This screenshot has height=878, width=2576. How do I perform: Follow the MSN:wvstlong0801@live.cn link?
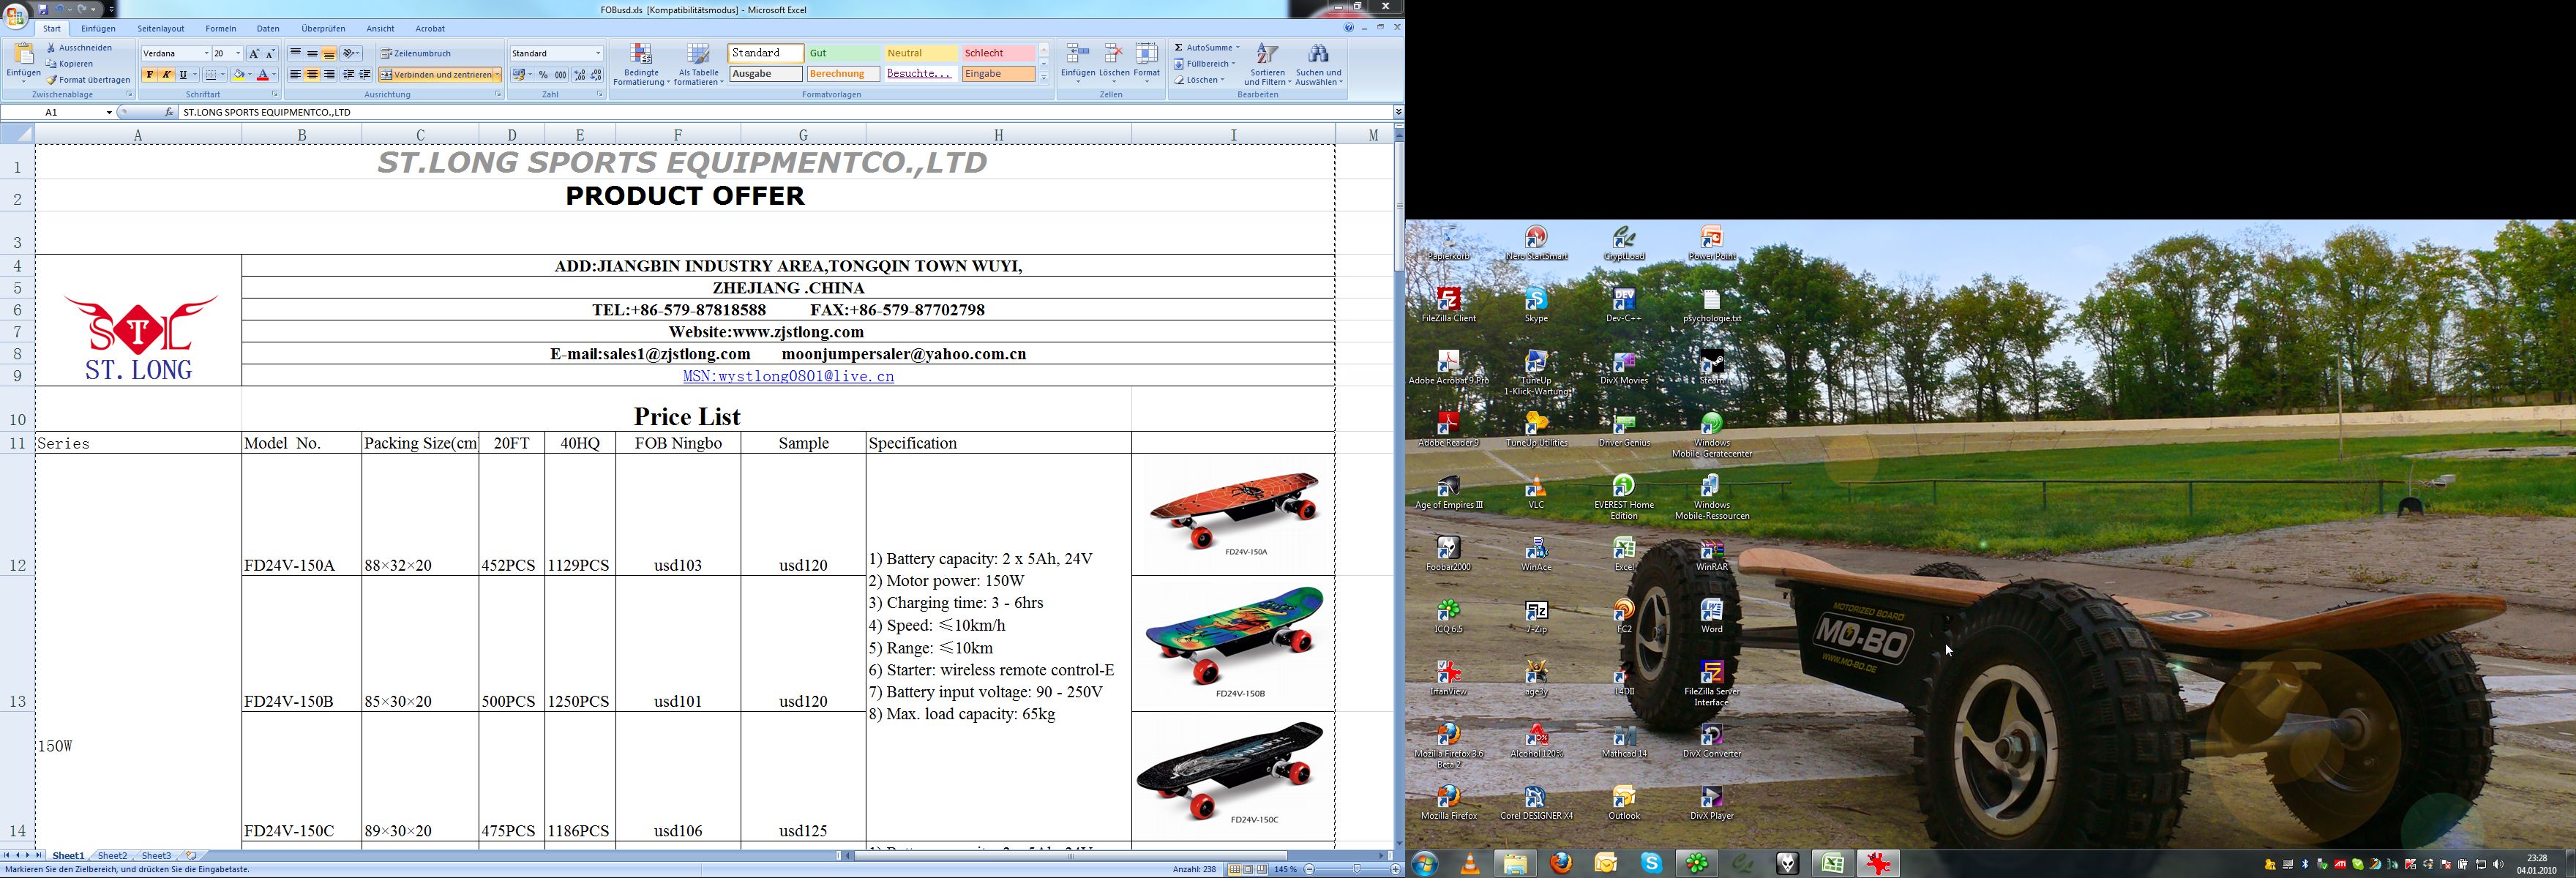pyautogui.click(x=788, y=377)
